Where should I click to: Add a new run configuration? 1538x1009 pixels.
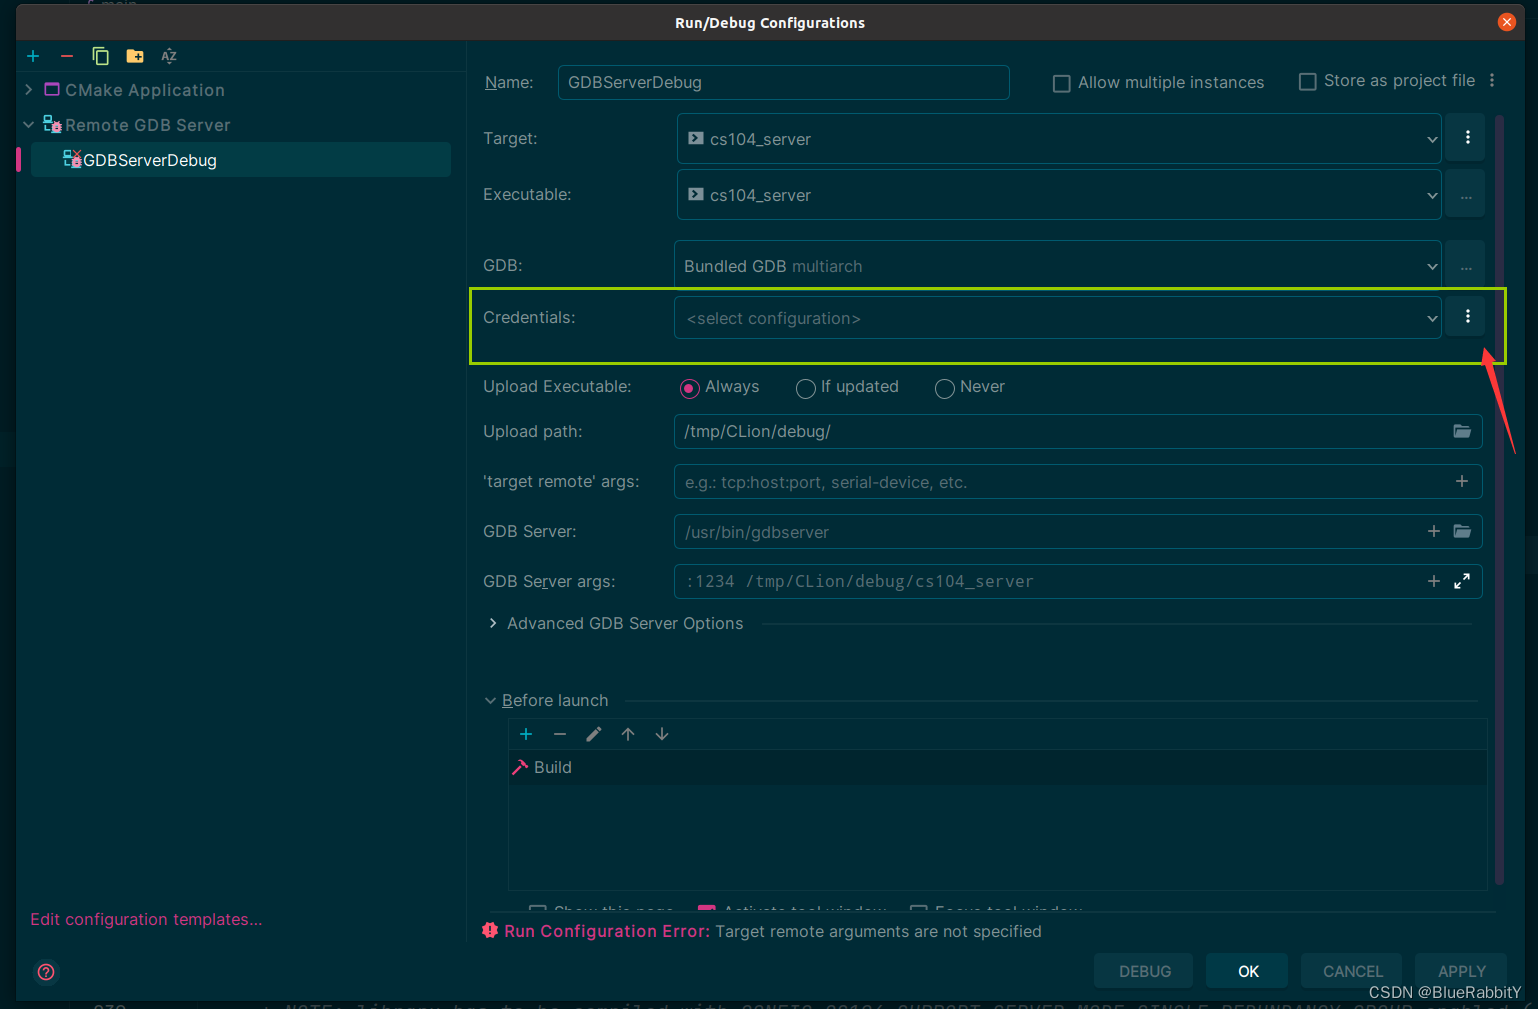tap(33, 56)
